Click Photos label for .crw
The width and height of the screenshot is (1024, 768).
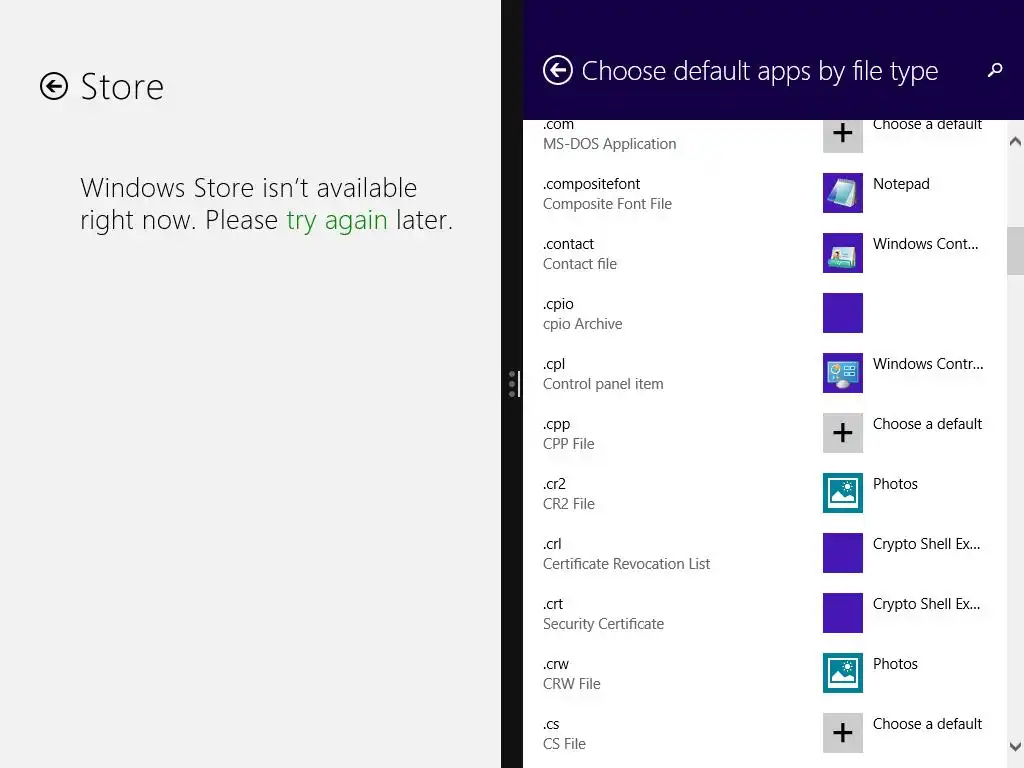895,664
